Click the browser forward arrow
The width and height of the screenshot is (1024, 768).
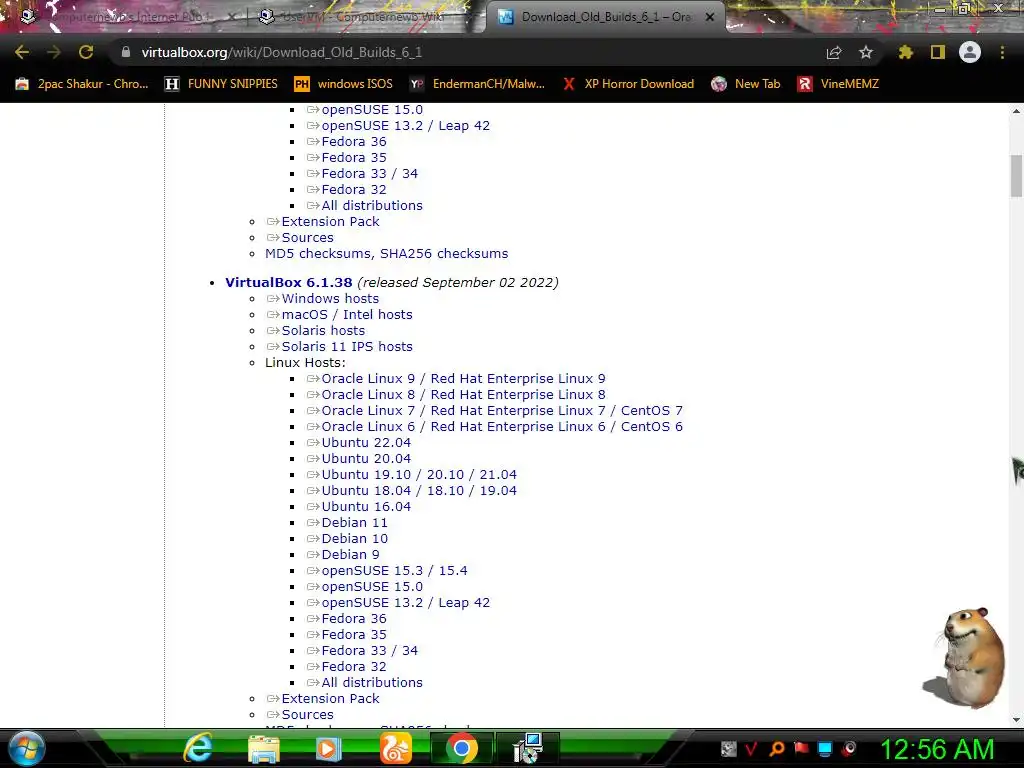54,52
